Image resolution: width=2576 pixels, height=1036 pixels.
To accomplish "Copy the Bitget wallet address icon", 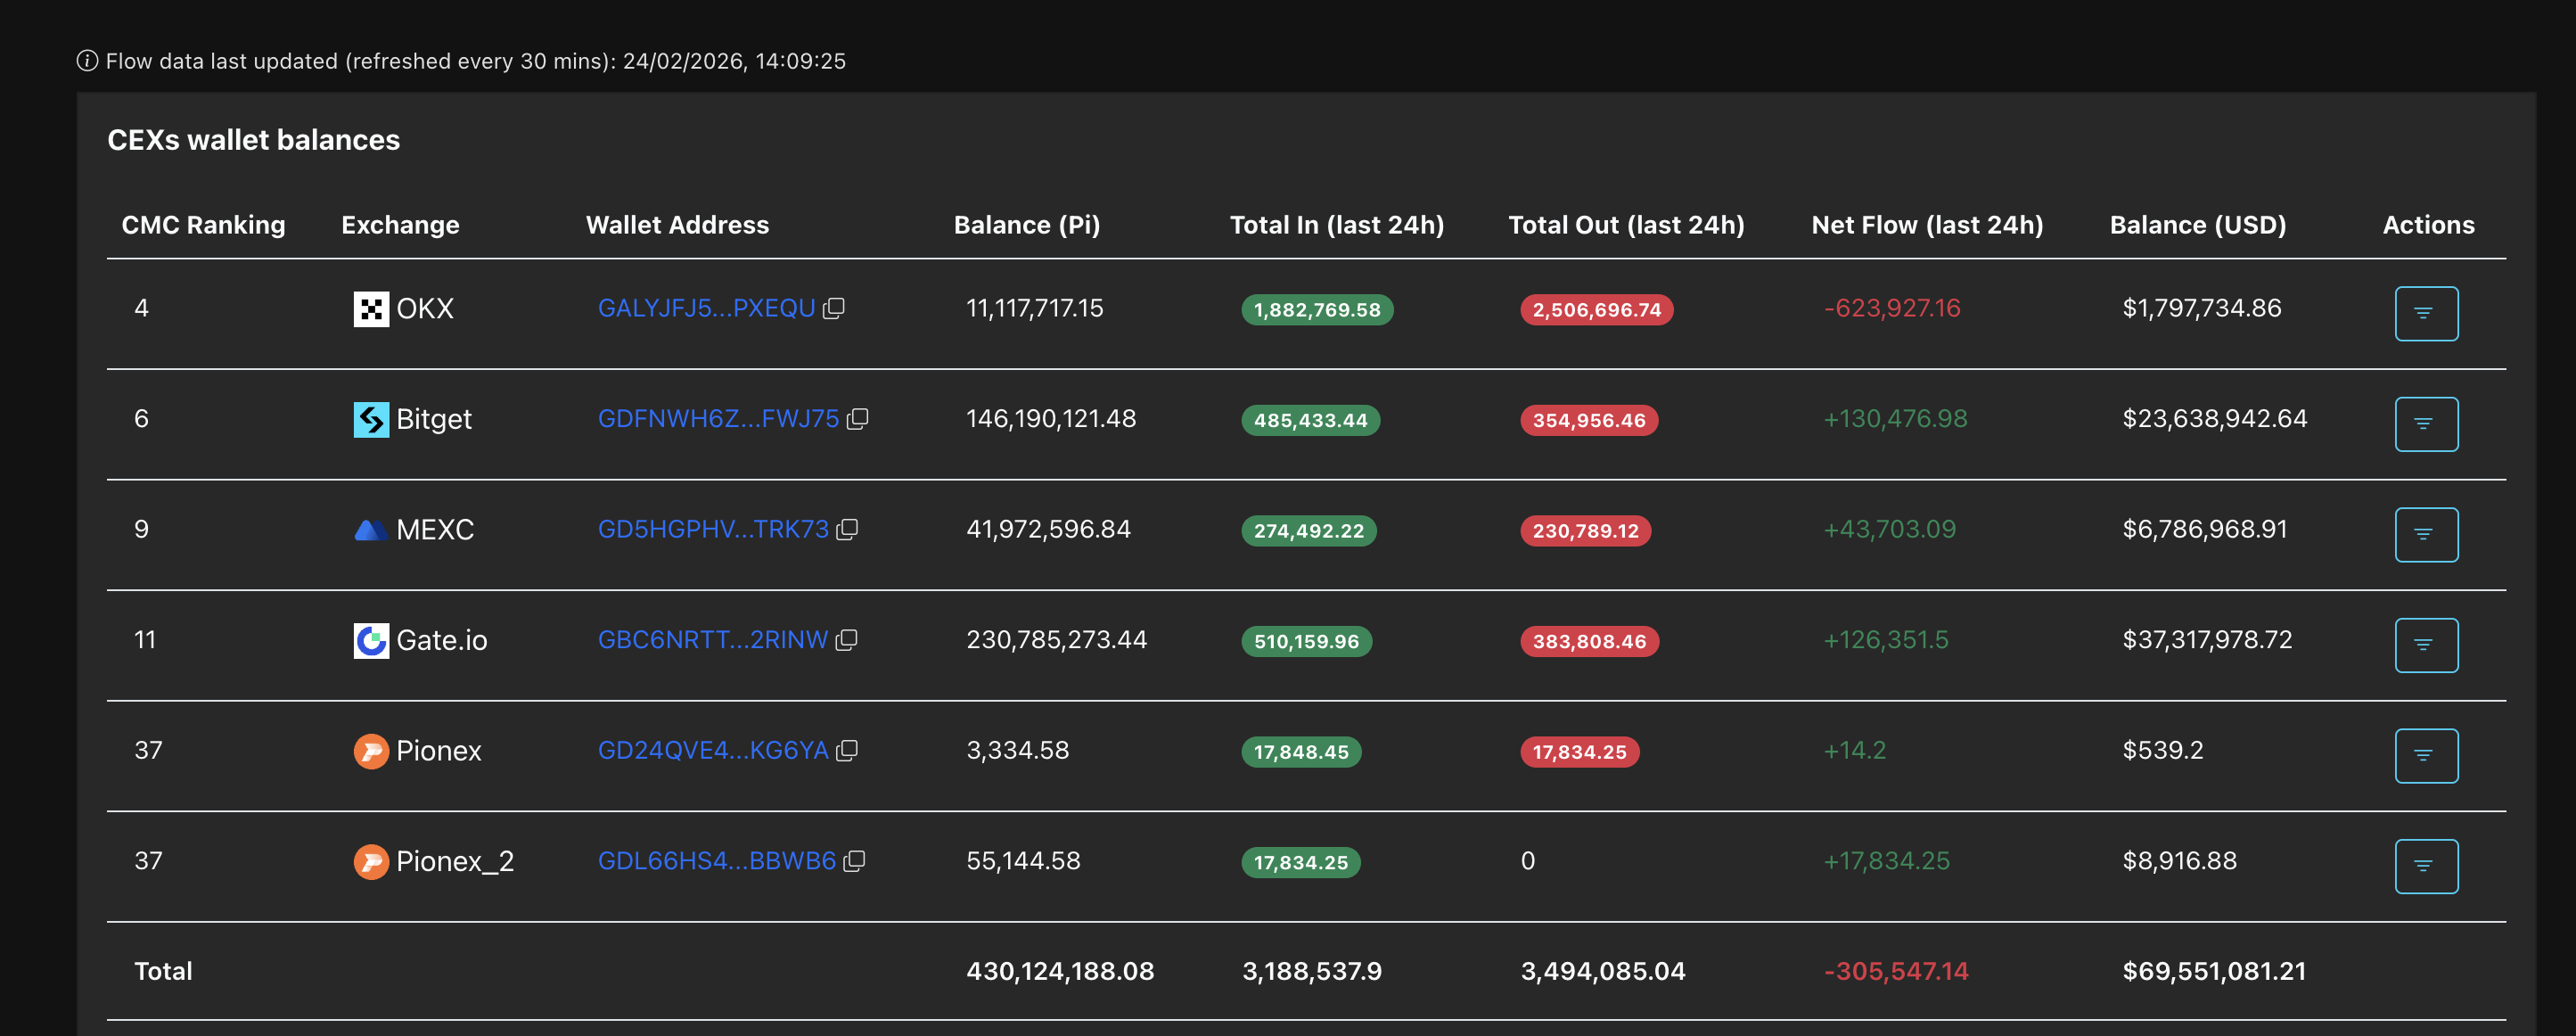I will (857, 419).
